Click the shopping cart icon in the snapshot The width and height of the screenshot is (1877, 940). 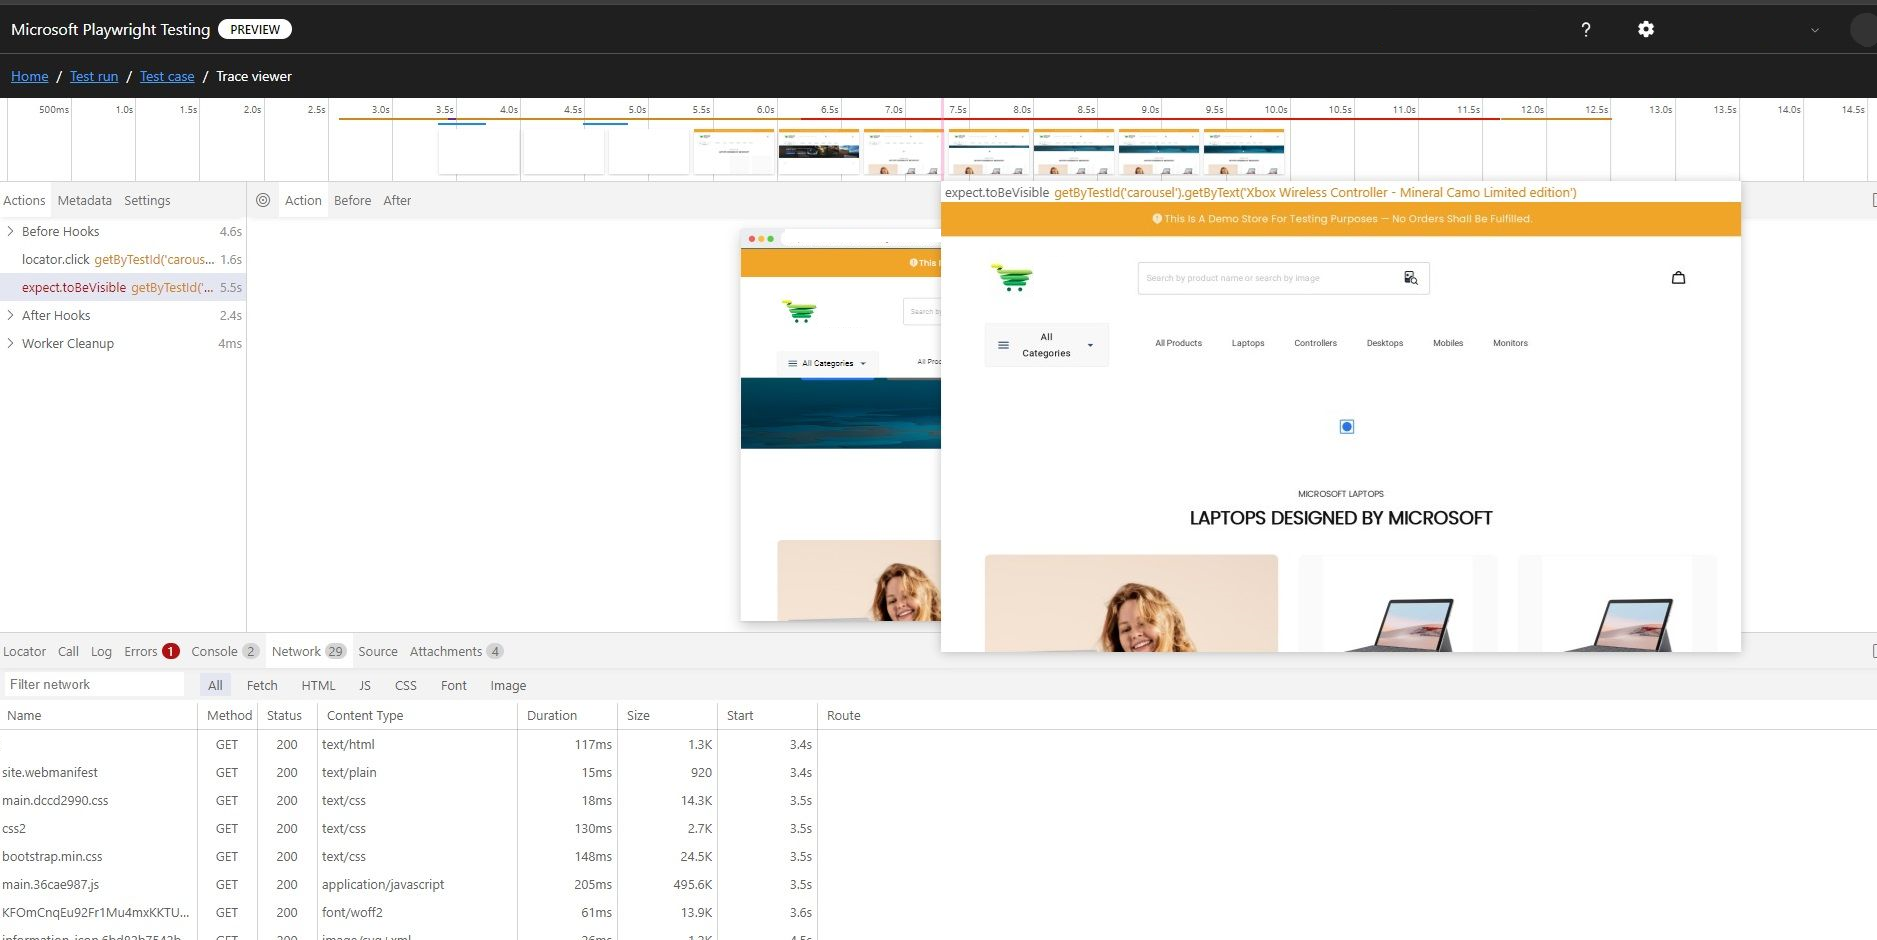pyautogui.click(x=1678, y=277)
